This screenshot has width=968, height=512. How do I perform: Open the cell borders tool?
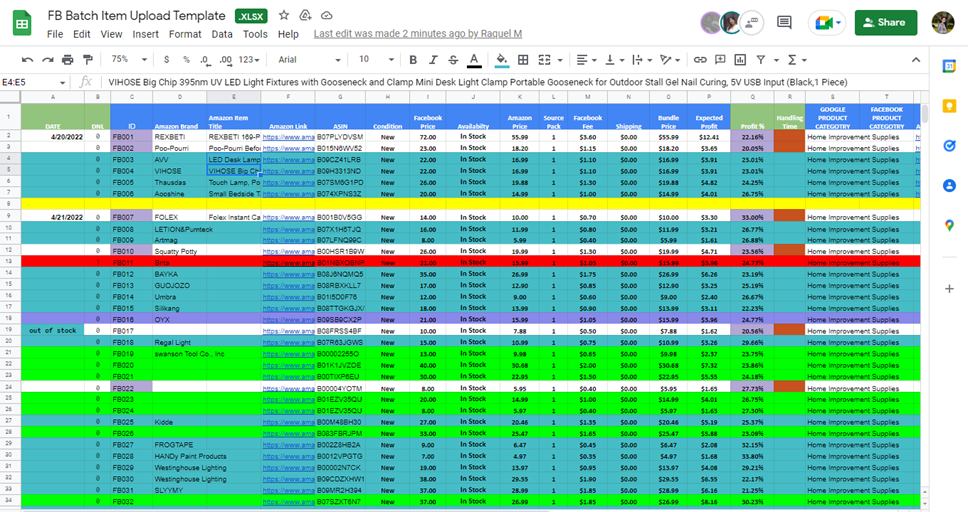tap(523, 60)
